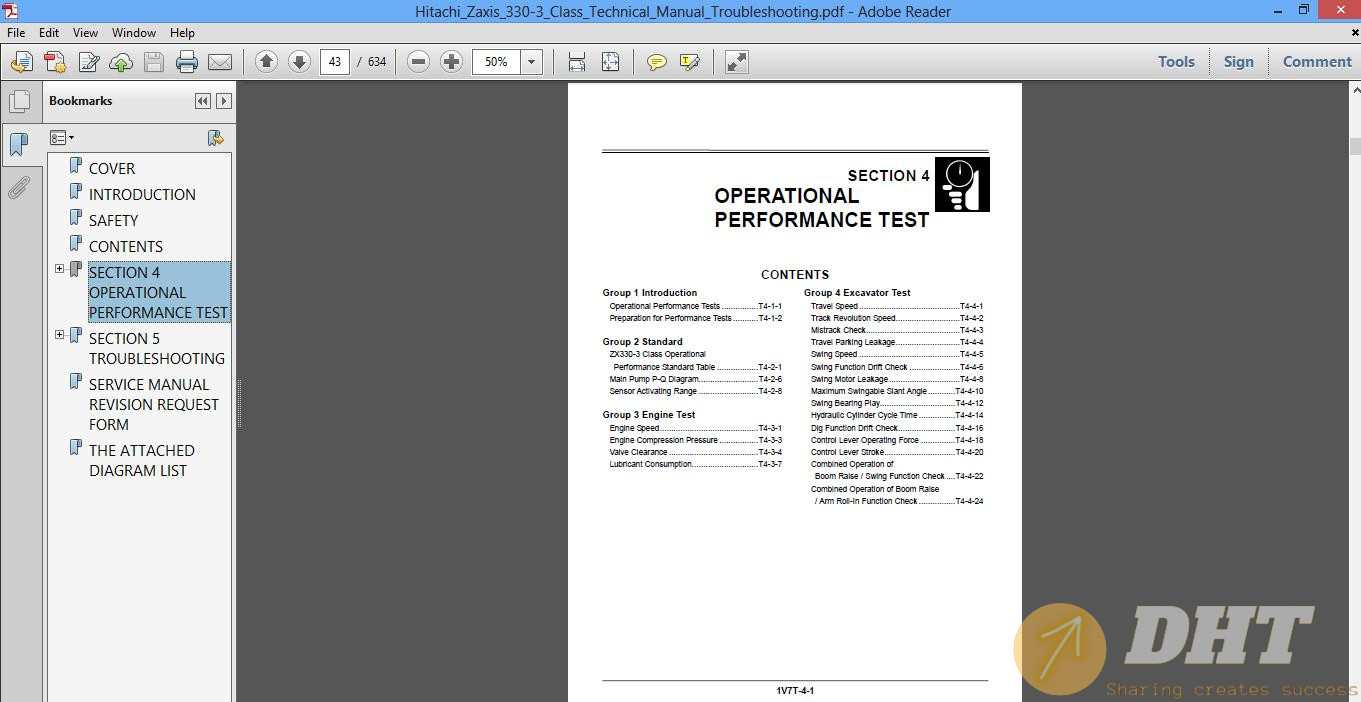Open the Edit menu
The height and width of the screenshot is (702, 1361).
point(49,33)
